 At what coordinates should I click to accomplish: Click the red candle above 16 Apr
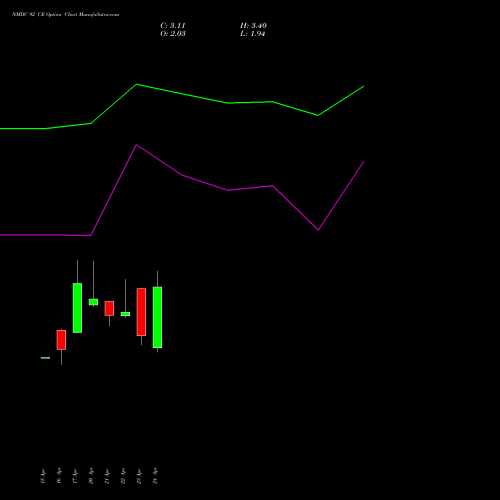click(61, 340)
